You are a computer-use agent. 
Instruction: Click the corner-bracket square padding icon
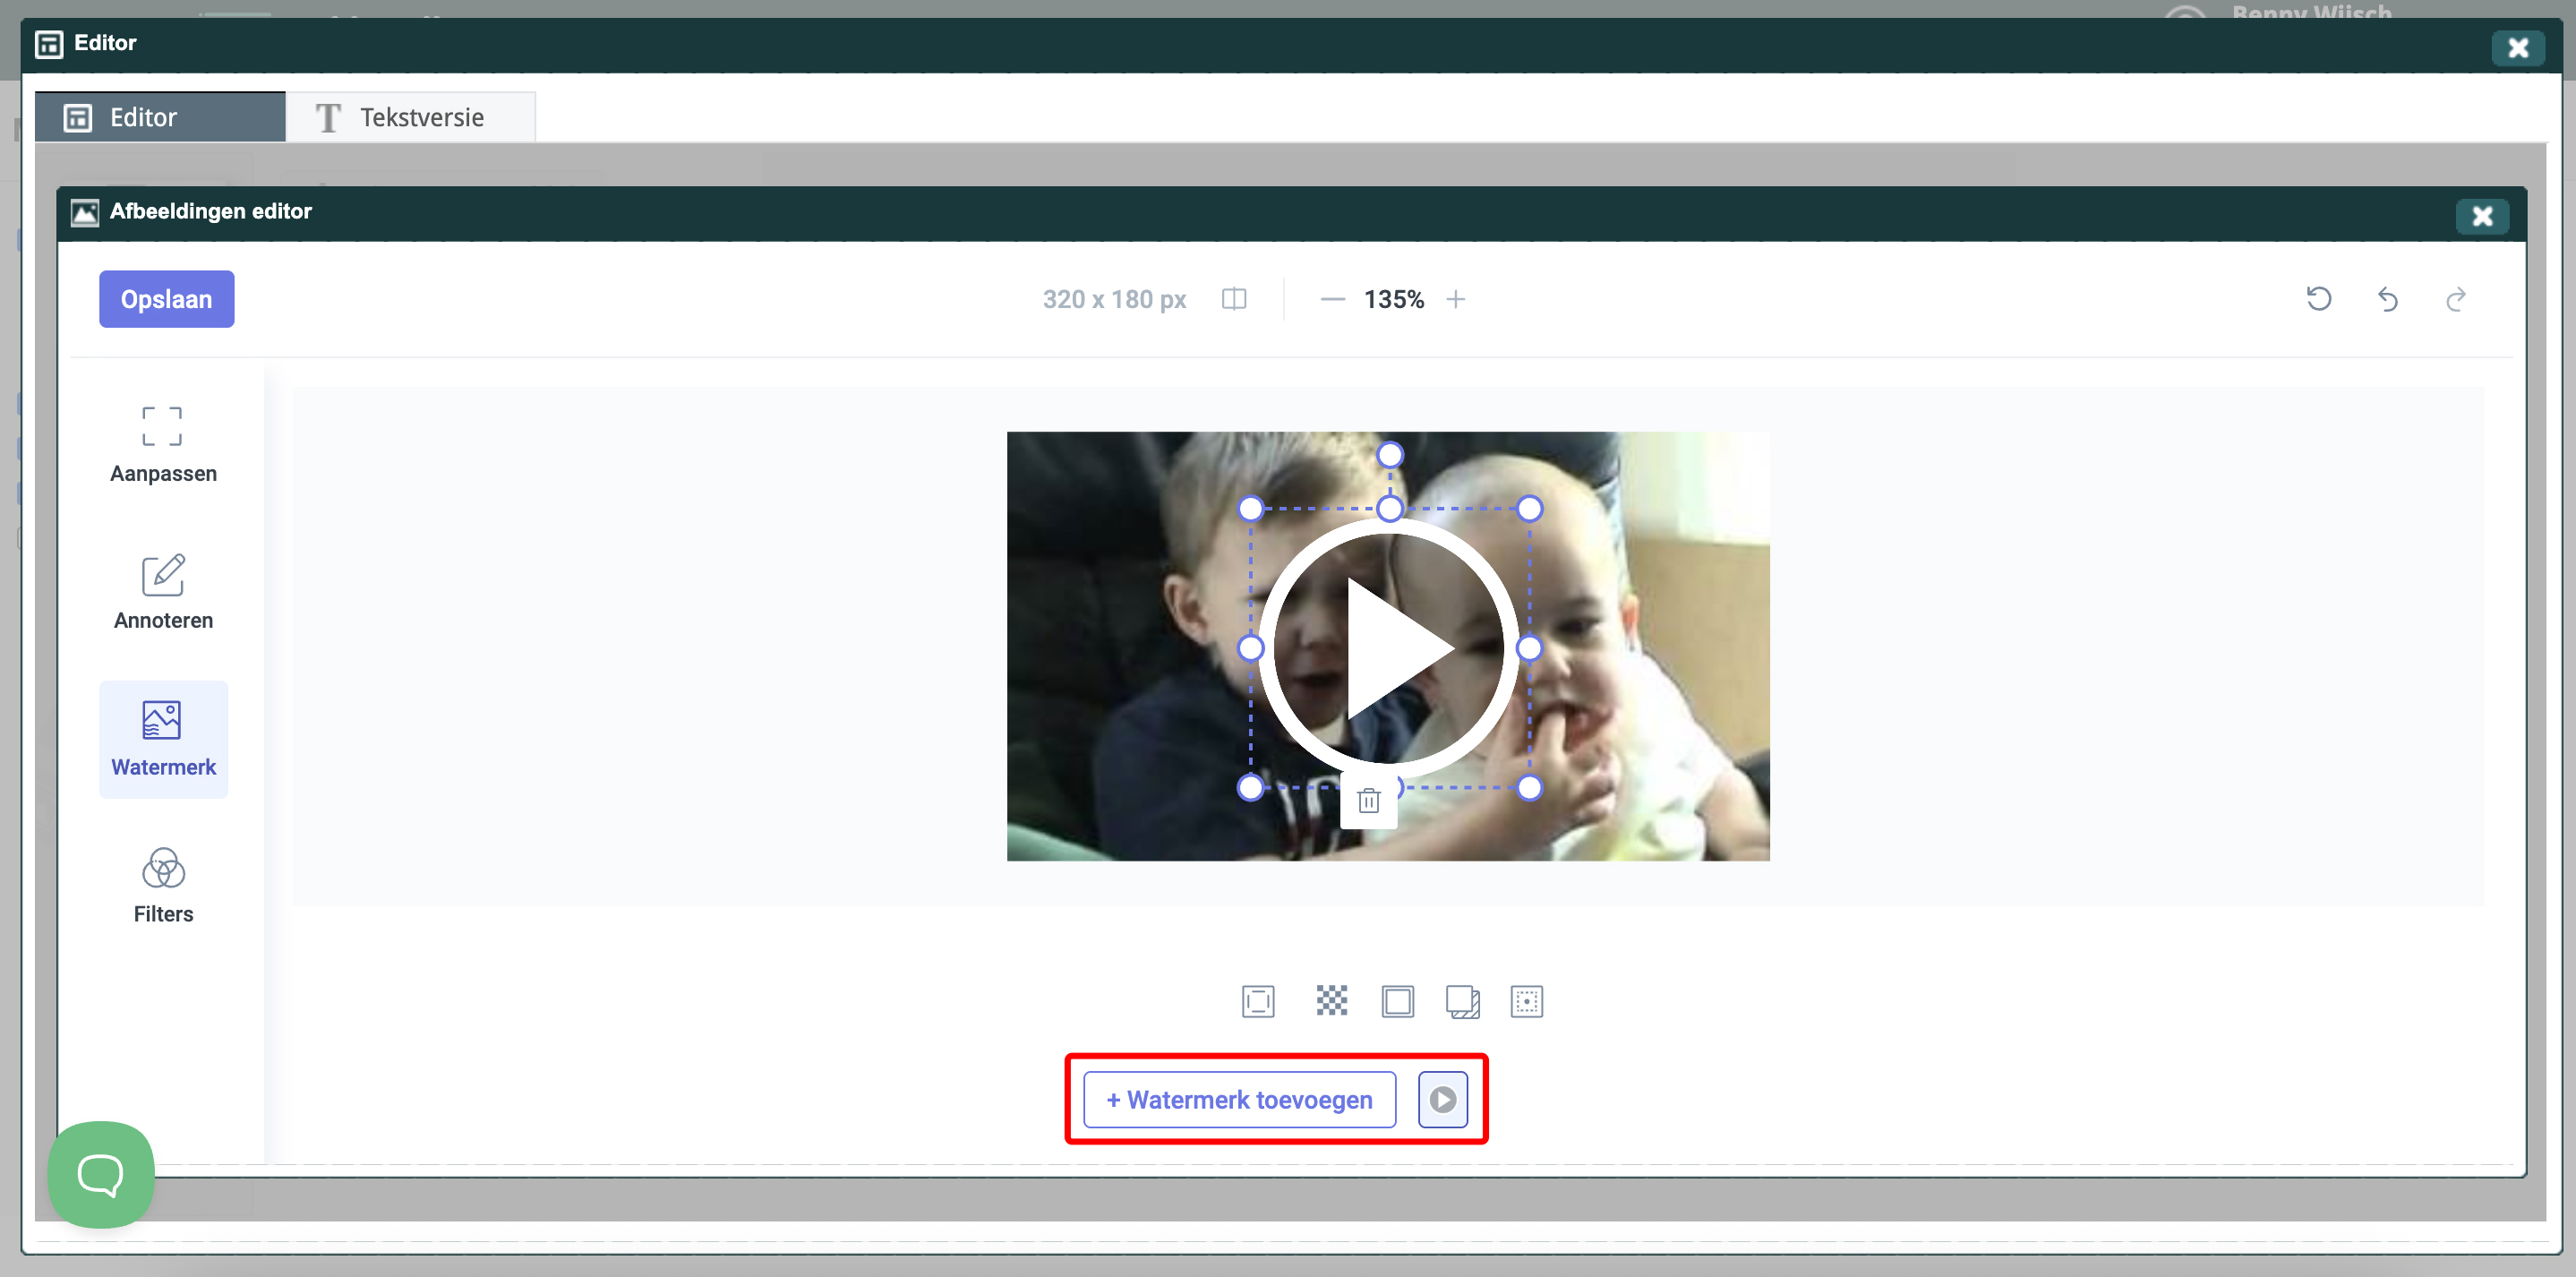point(1257,1000)
